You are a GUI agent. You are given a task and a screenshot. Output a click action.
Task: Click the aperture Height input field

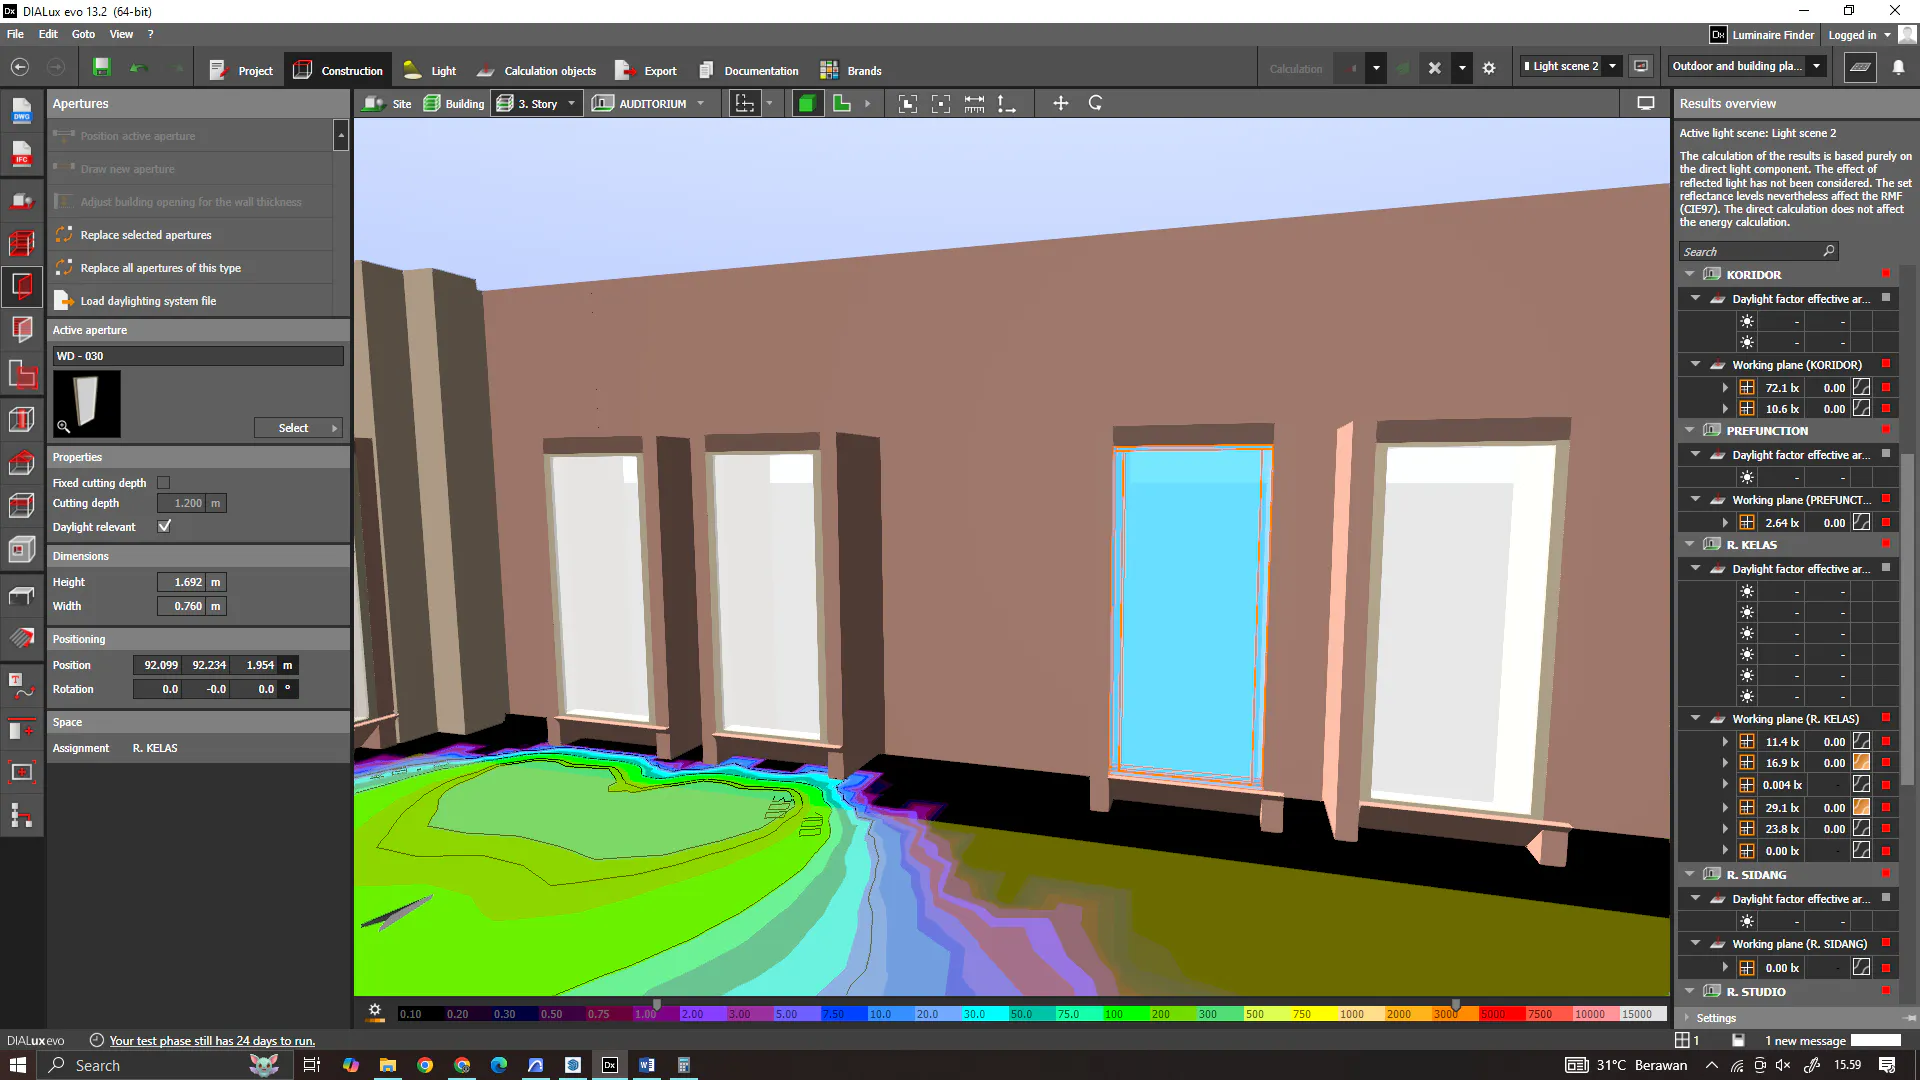(x=181, y=582)
